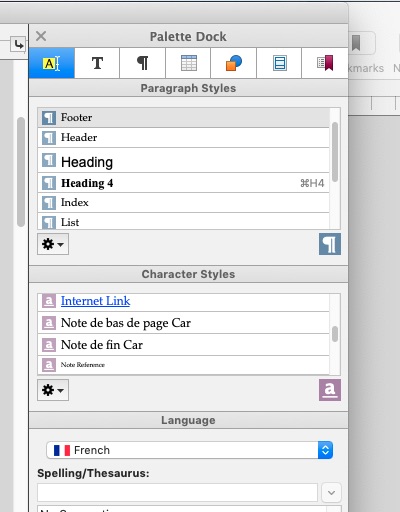Screen dimensions: 400x512
Task: Close the Palette Dock
Action: point(41,36)
